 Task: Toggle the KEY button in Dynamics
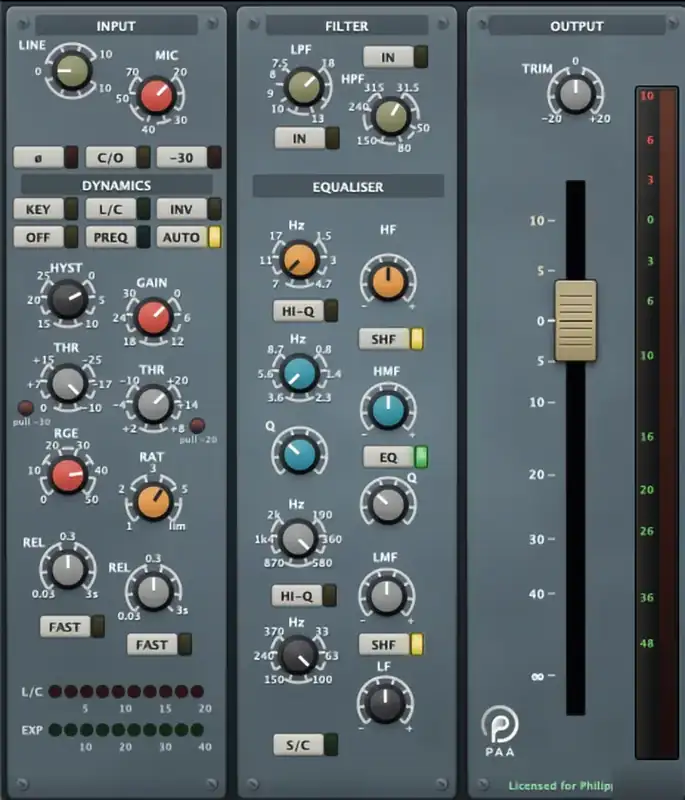click(x=45, y=209)
